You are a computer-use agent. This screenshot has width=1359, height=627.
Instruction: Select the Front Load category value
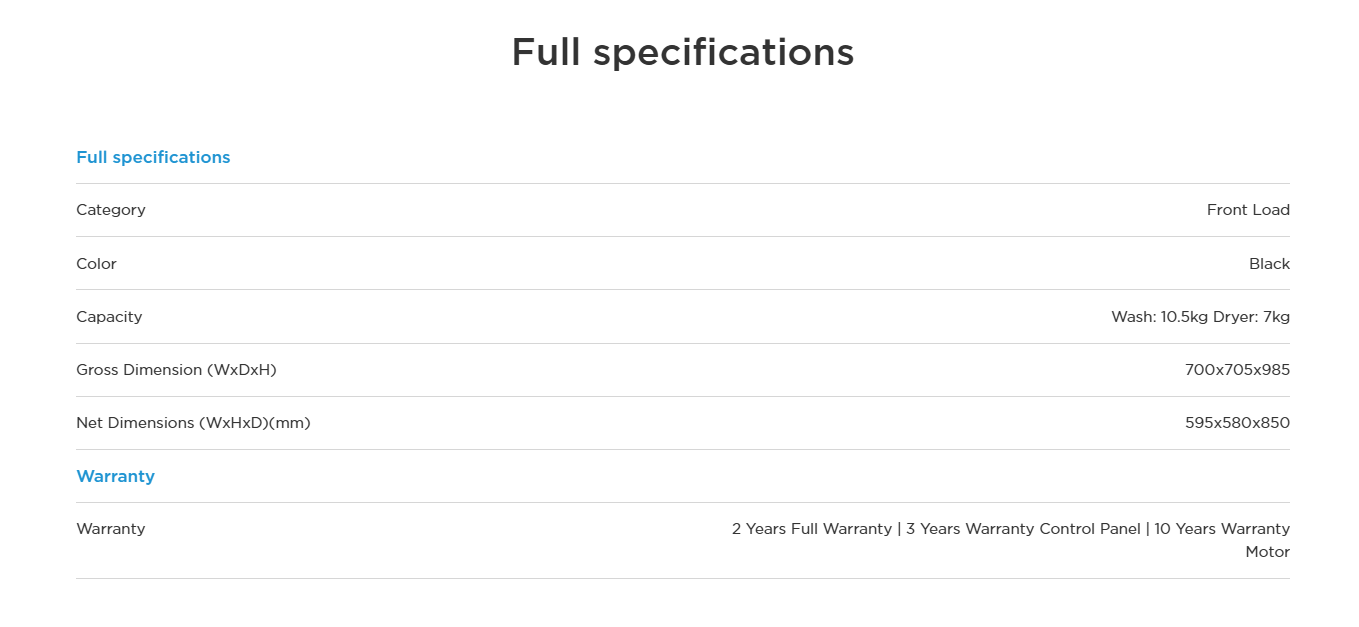tap(1248, 210)
